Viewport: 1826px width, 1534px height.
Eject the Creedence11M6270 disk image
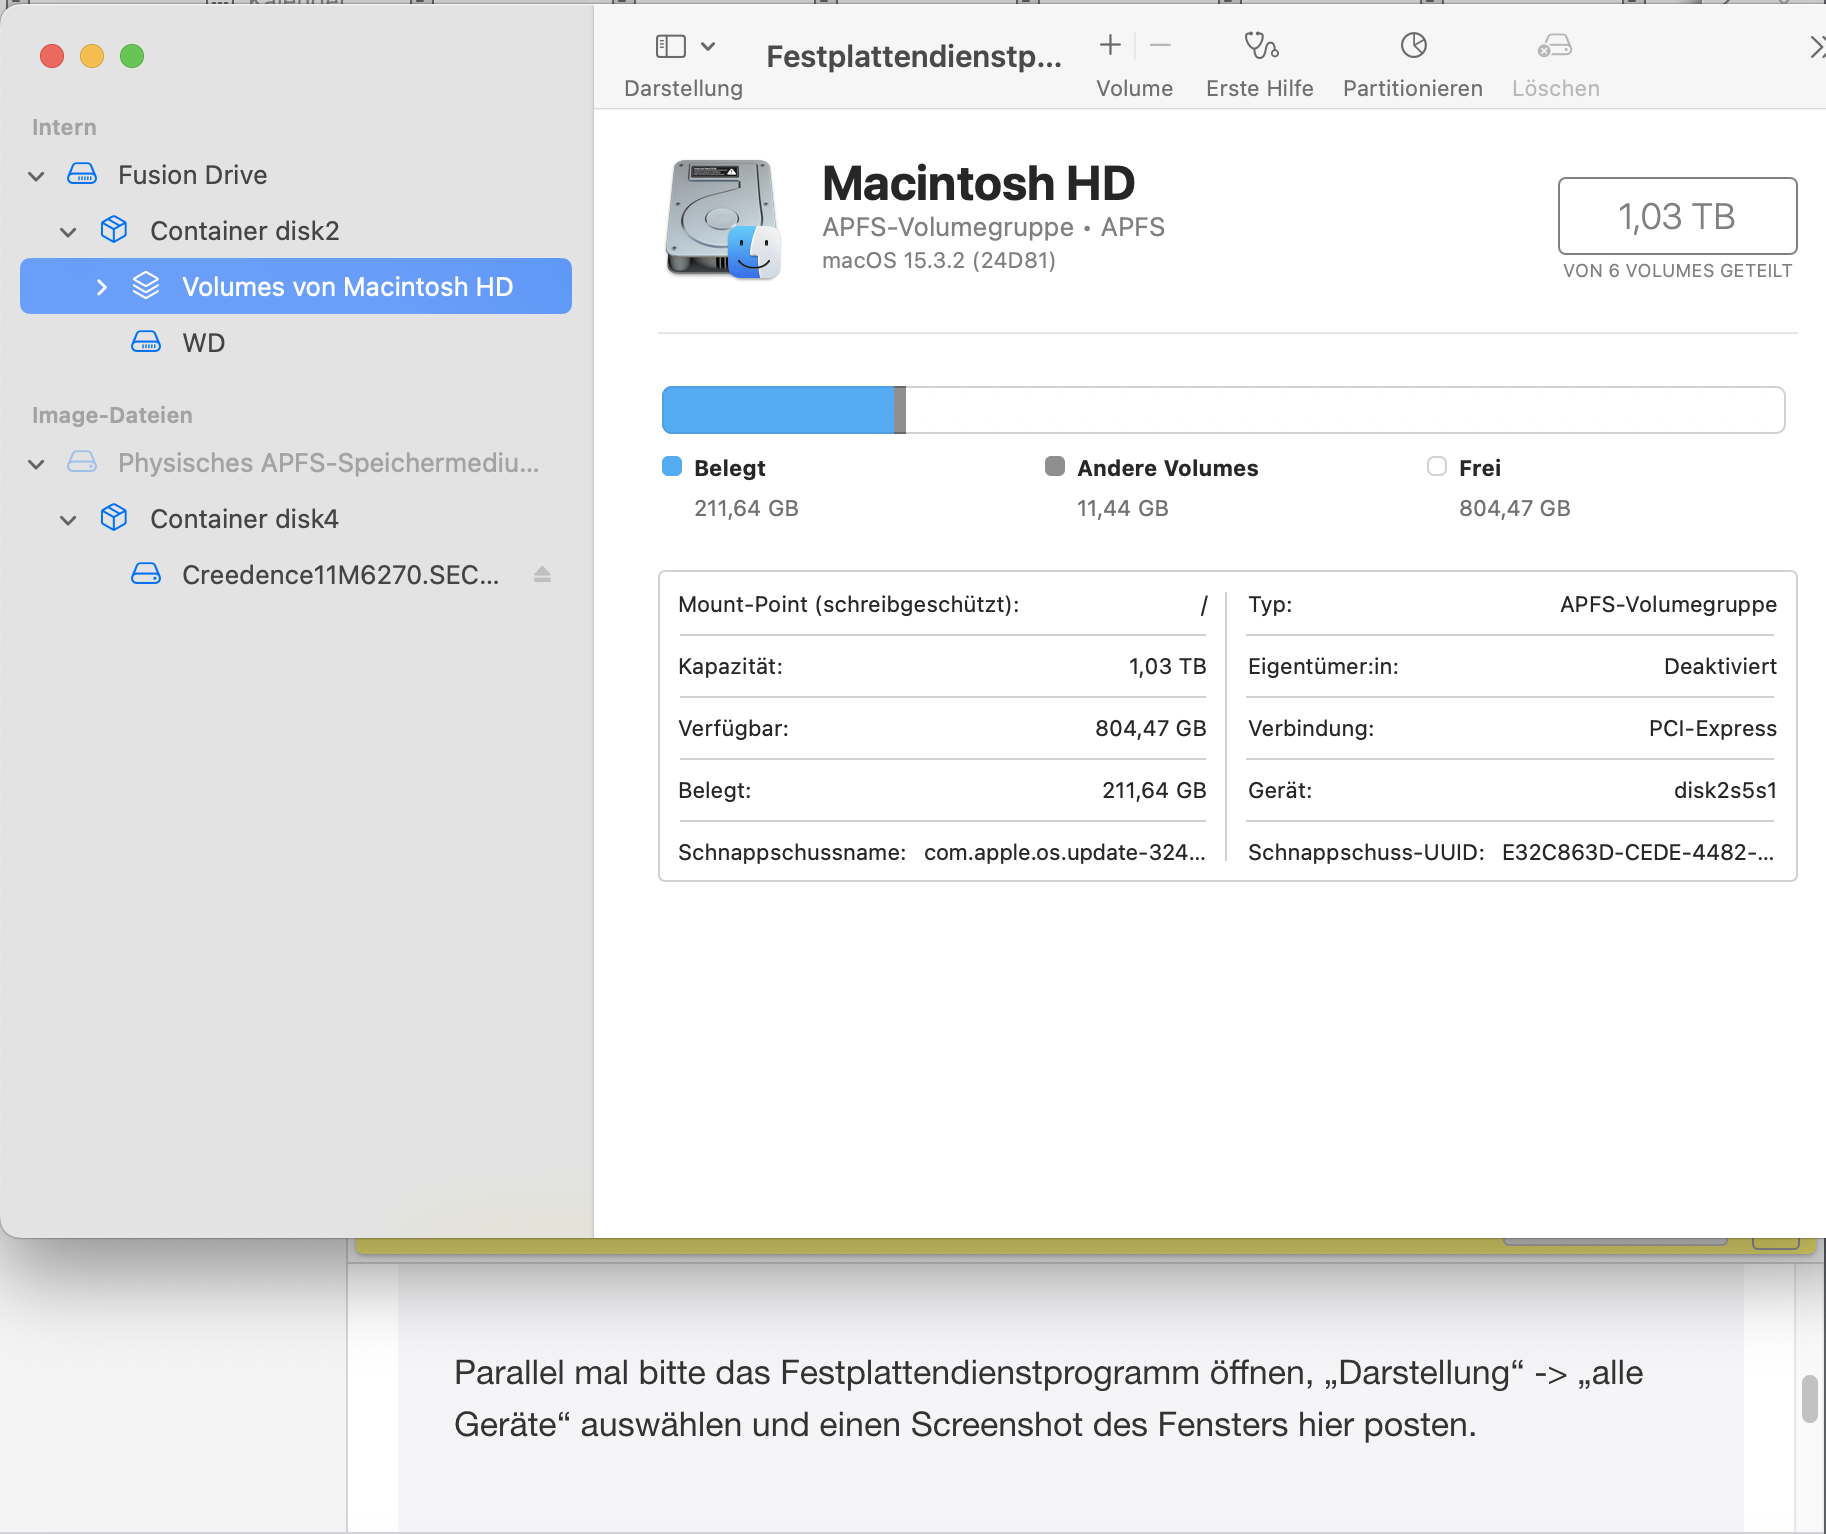coord(542,574)
